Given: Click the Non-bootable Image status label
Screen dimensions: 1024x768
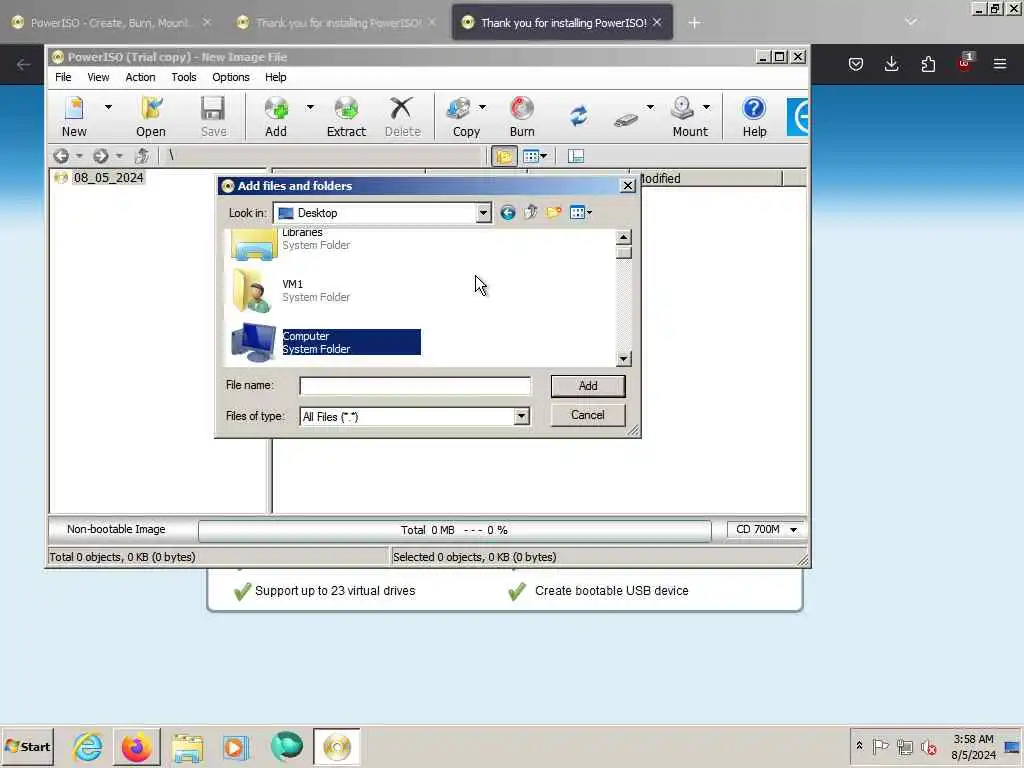Looking at the screenshot, I should [116, 530].
